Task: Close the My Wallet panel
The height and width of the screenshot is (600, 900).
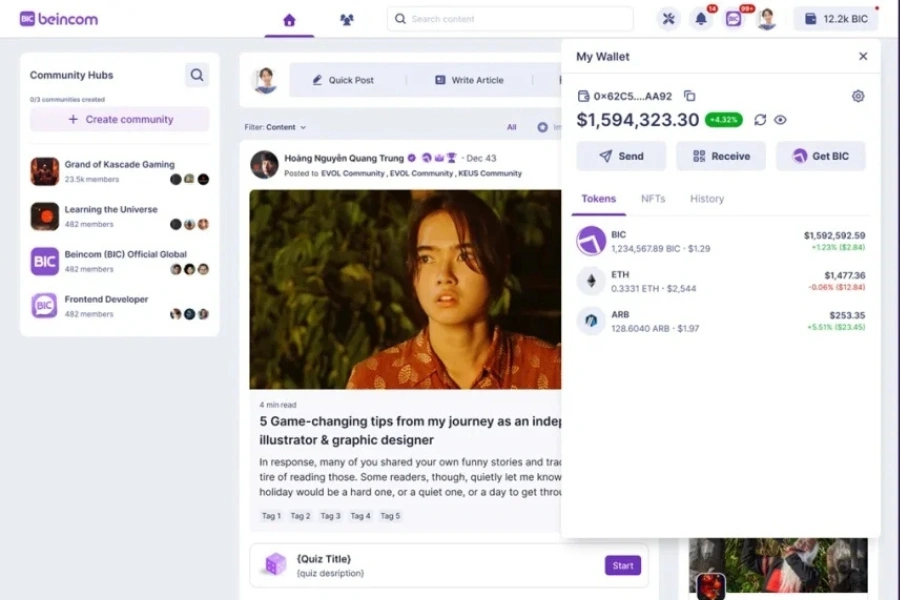Action: click(863, 56)
